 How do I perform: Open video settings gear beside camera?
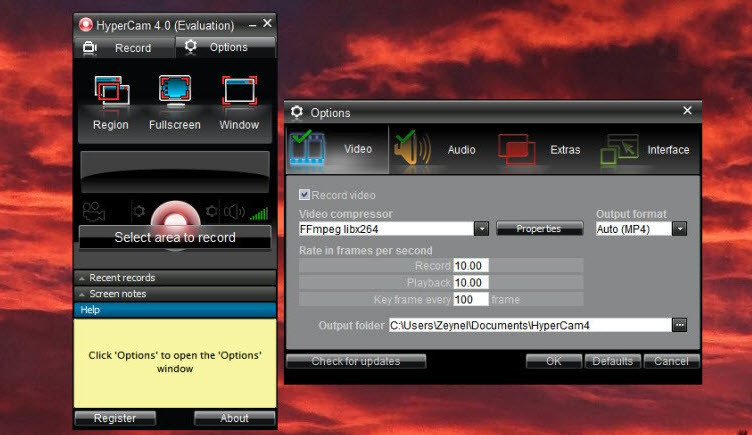[x=139, y=212]
